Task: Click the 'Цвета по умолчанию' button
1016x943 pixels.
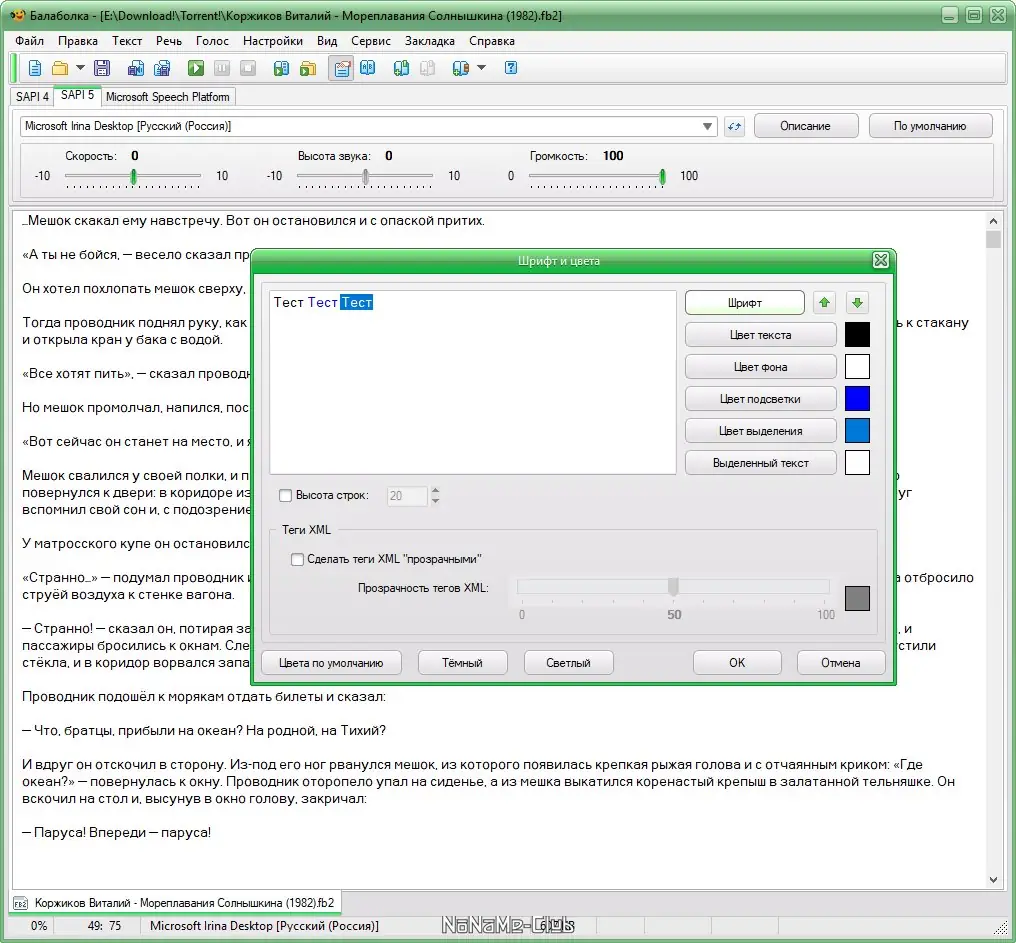Action: point(331,662)
